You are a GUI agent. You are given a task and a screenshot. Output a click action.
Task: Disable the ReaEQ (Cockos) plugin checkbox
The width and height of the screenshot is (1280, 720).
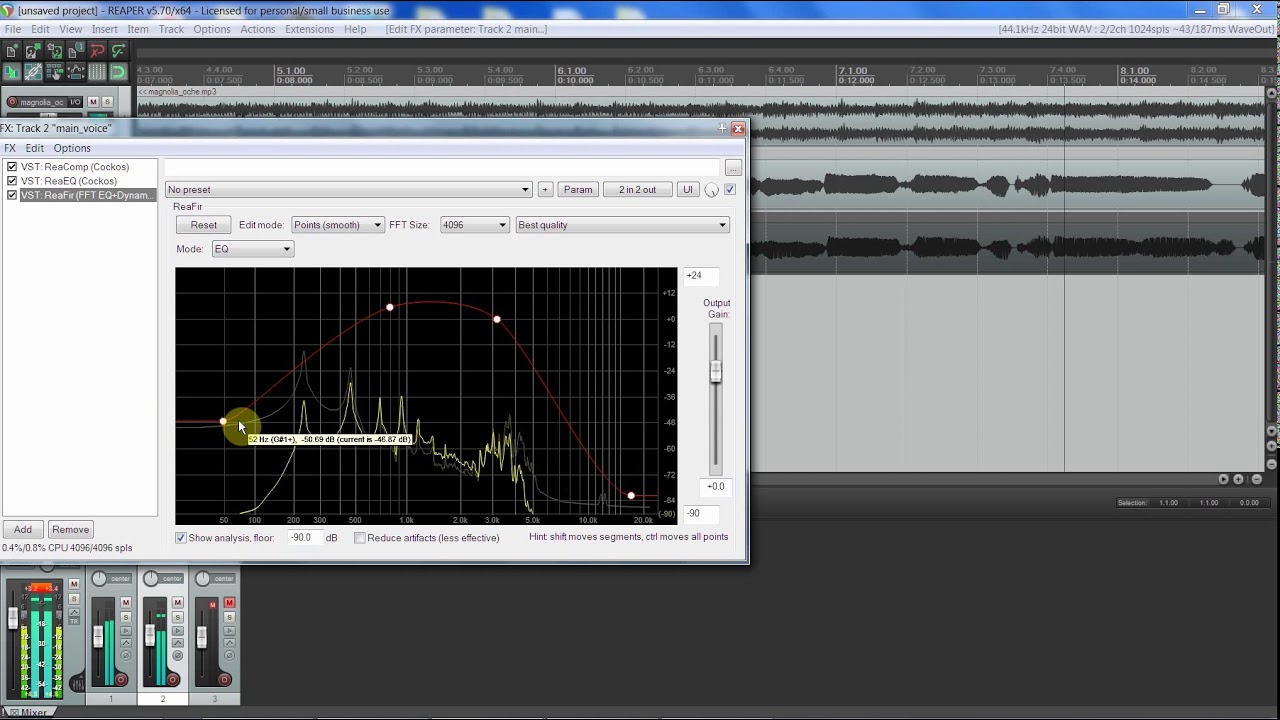tap(12, 181)
